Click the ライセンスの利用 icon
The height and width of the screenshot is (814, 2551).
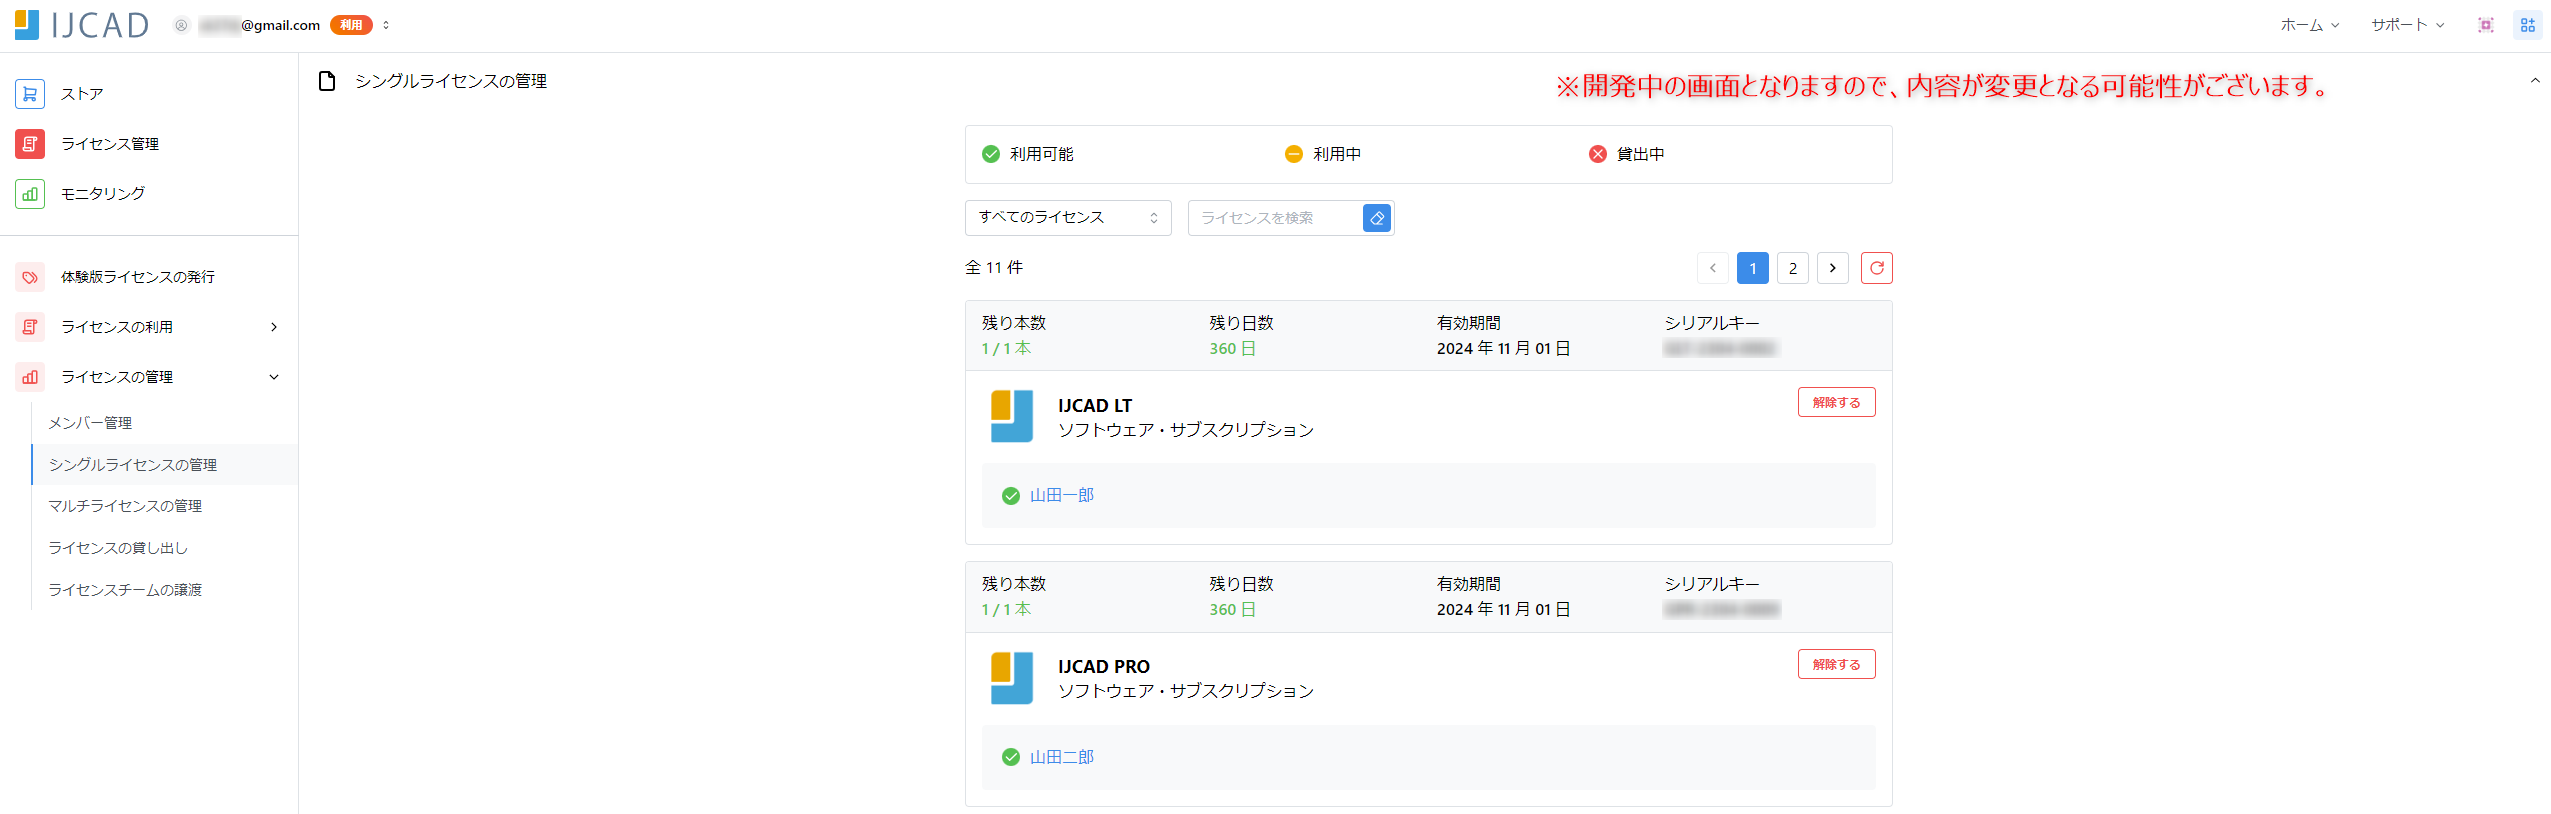(x=30, y=327)
